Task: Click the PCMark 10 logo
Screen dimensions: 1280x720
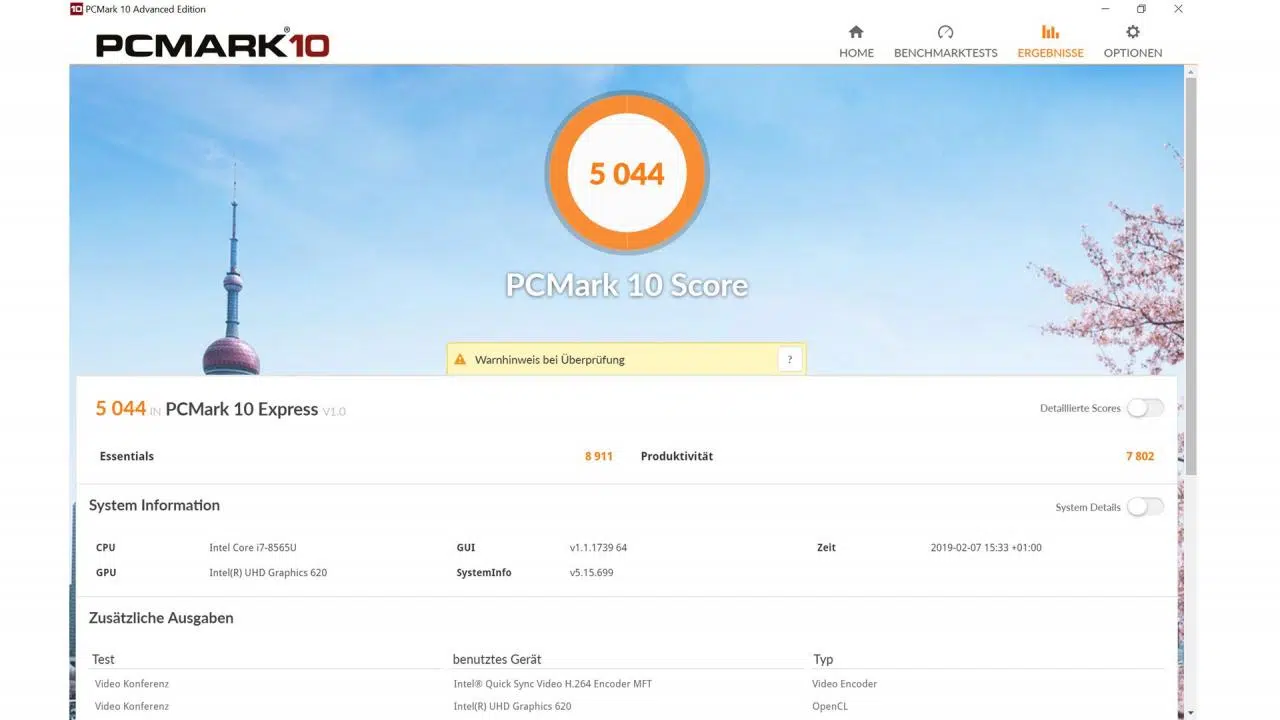Action: (212, 44)
